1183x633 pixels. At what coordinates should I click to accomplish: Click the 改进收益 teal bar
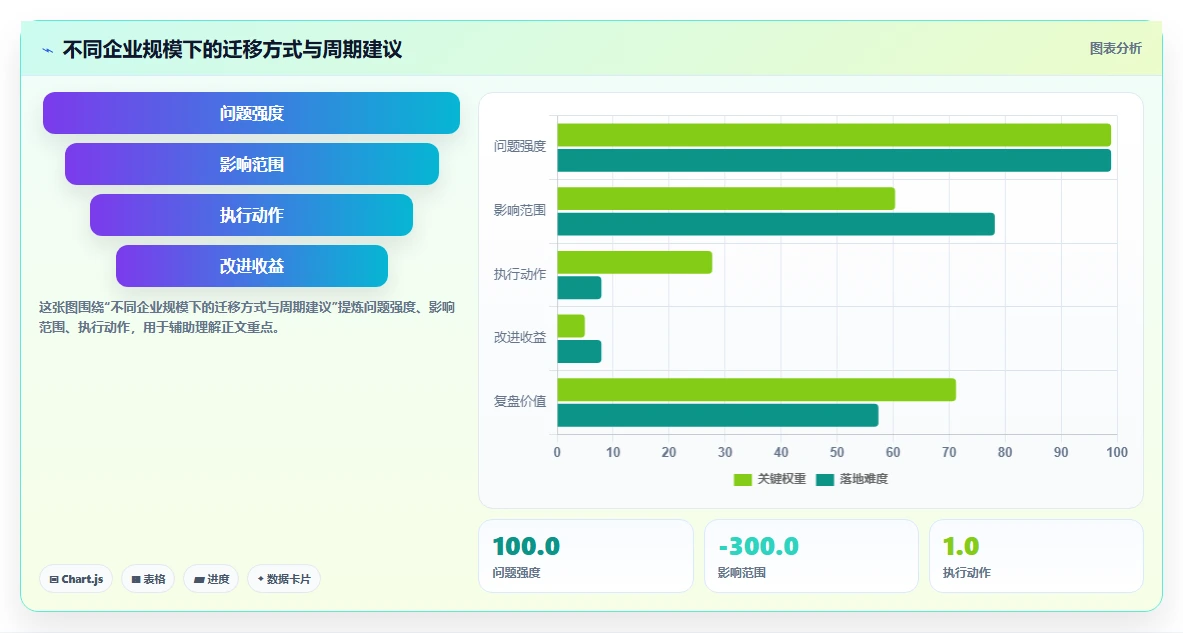click(x=579, y=352)
